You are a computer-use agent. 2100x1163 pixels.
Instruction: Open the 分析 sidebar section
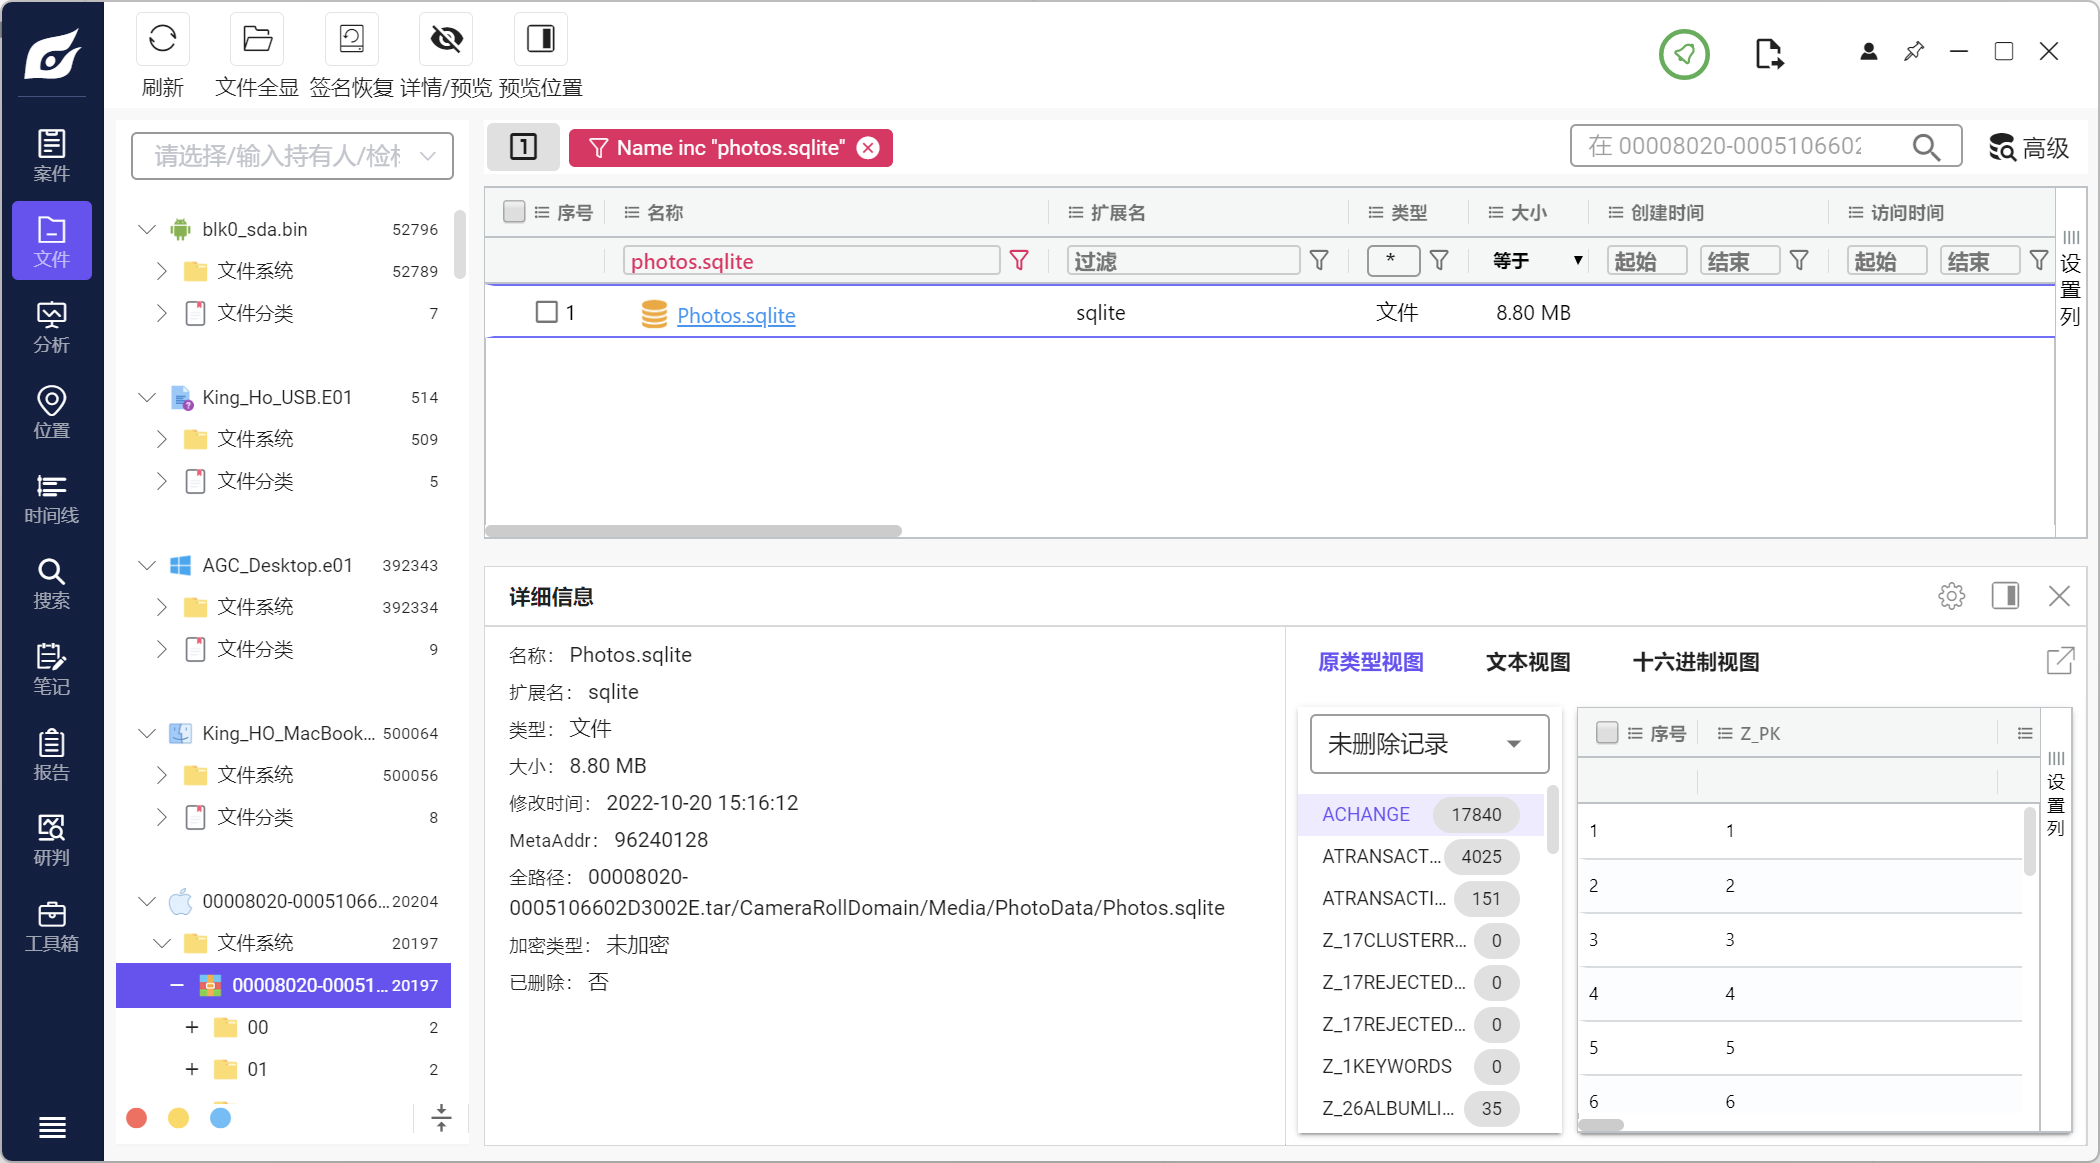52,327
